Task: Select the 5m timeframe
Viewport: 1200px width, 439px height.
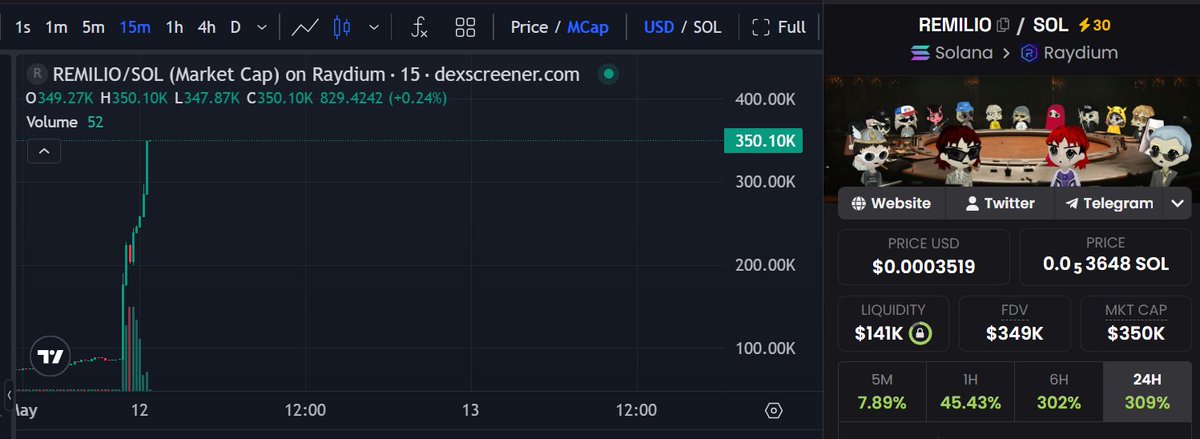Action: (x=93, y=27)
